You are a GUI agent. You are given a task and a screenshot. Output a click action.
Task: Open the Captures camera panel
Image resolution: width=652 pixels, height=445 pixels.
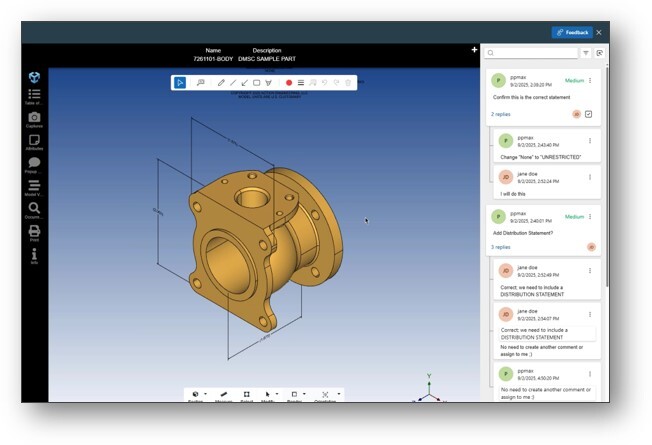point(34,119)
